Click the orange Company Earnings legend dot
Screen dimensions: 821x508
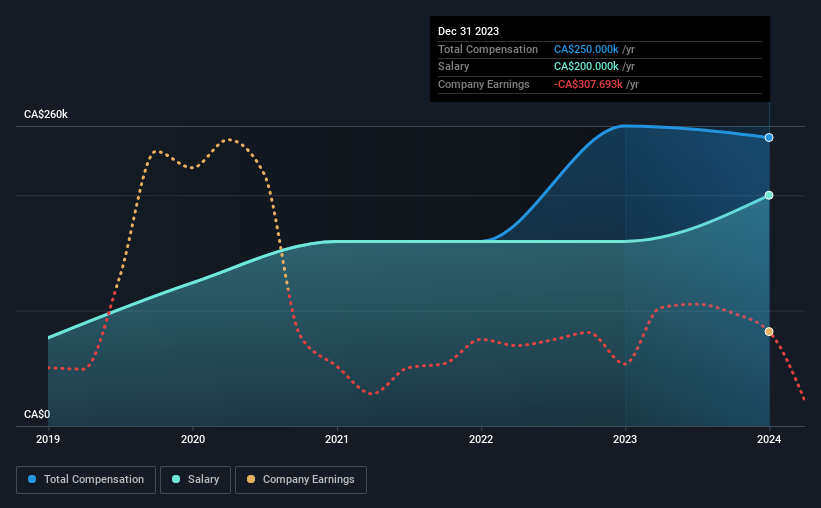point(251,479)
